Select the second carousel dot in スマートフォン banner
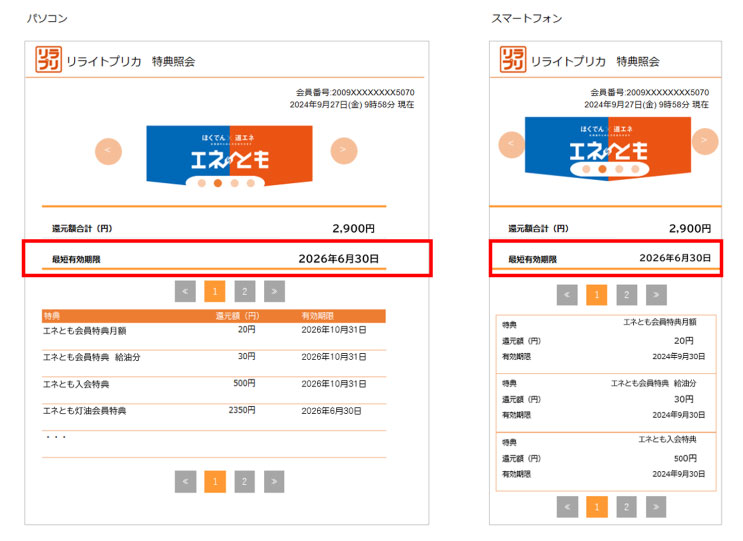This screenshot has height=541, width=743. point(602,169)
